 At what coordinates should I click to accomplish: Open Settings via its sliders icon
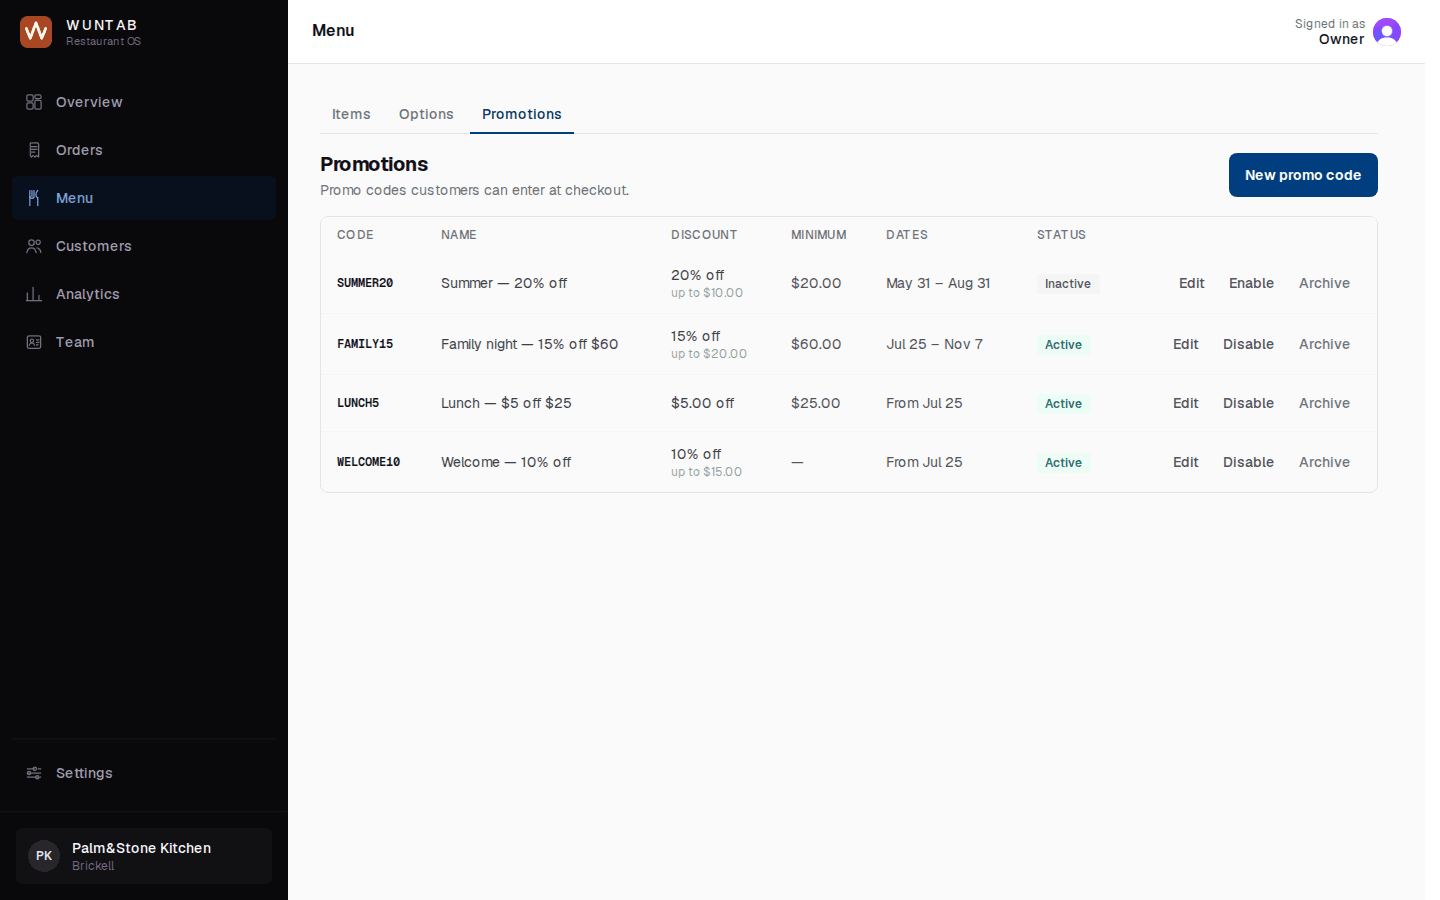click(x=34, y=773)
